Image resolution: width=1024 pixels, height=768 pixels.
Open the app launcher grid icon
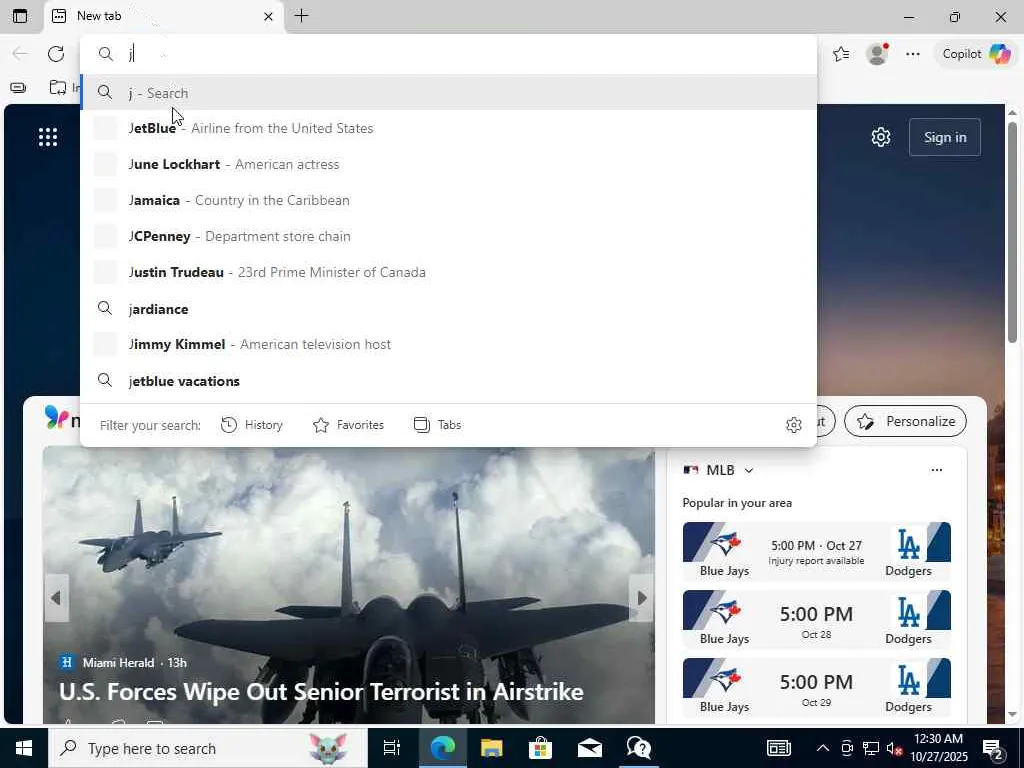tap(48, 137)
